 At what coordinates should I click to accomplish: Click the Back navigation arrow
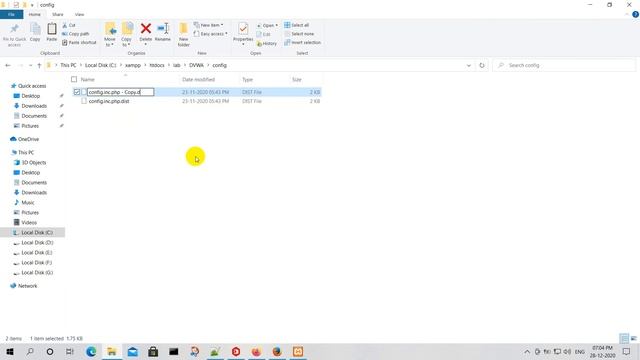pos(8,65)
